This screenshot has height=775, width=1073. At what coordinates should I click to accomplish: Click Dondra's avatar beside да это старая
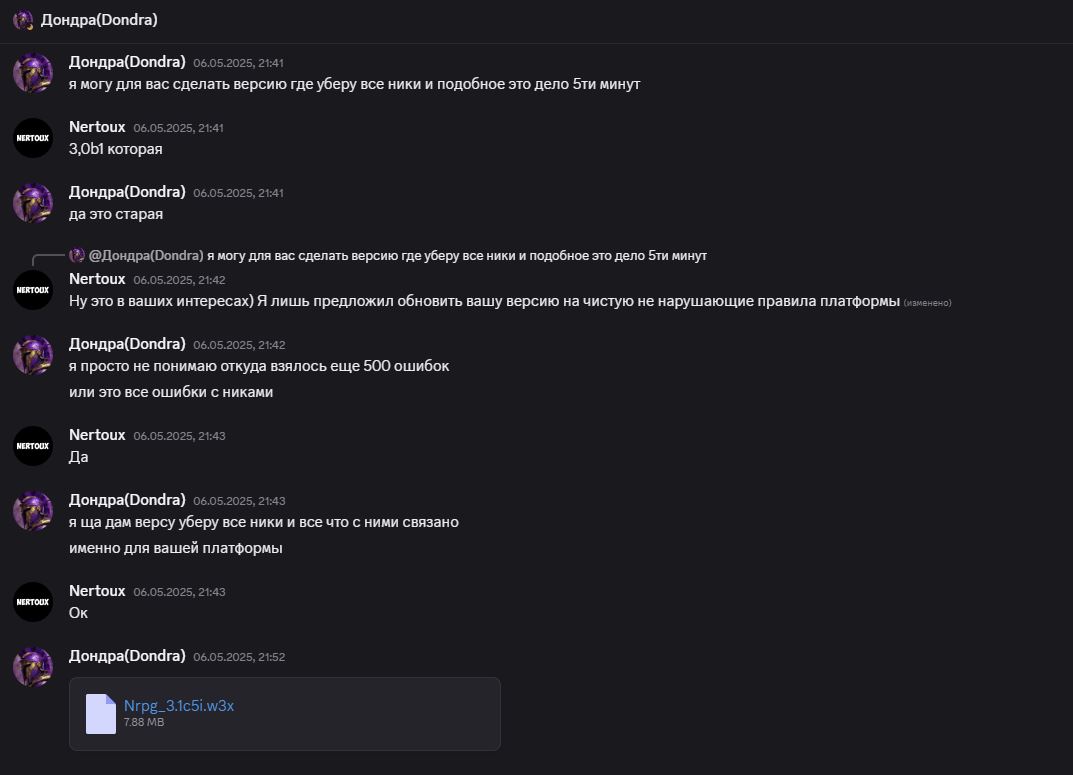pos(33,202)
